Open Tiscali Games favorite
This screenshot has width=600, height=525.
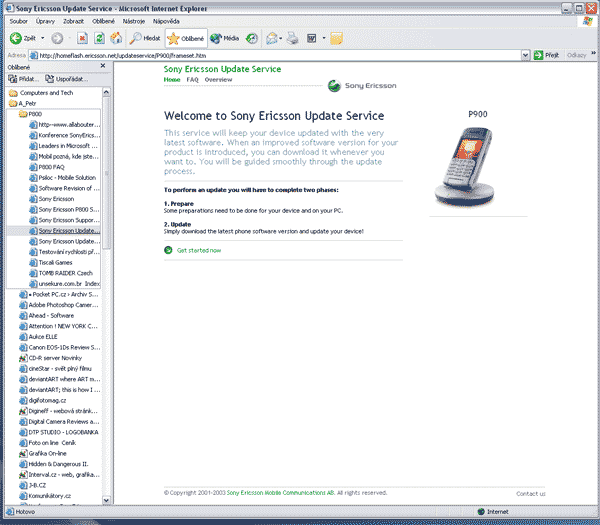point(51,262)
